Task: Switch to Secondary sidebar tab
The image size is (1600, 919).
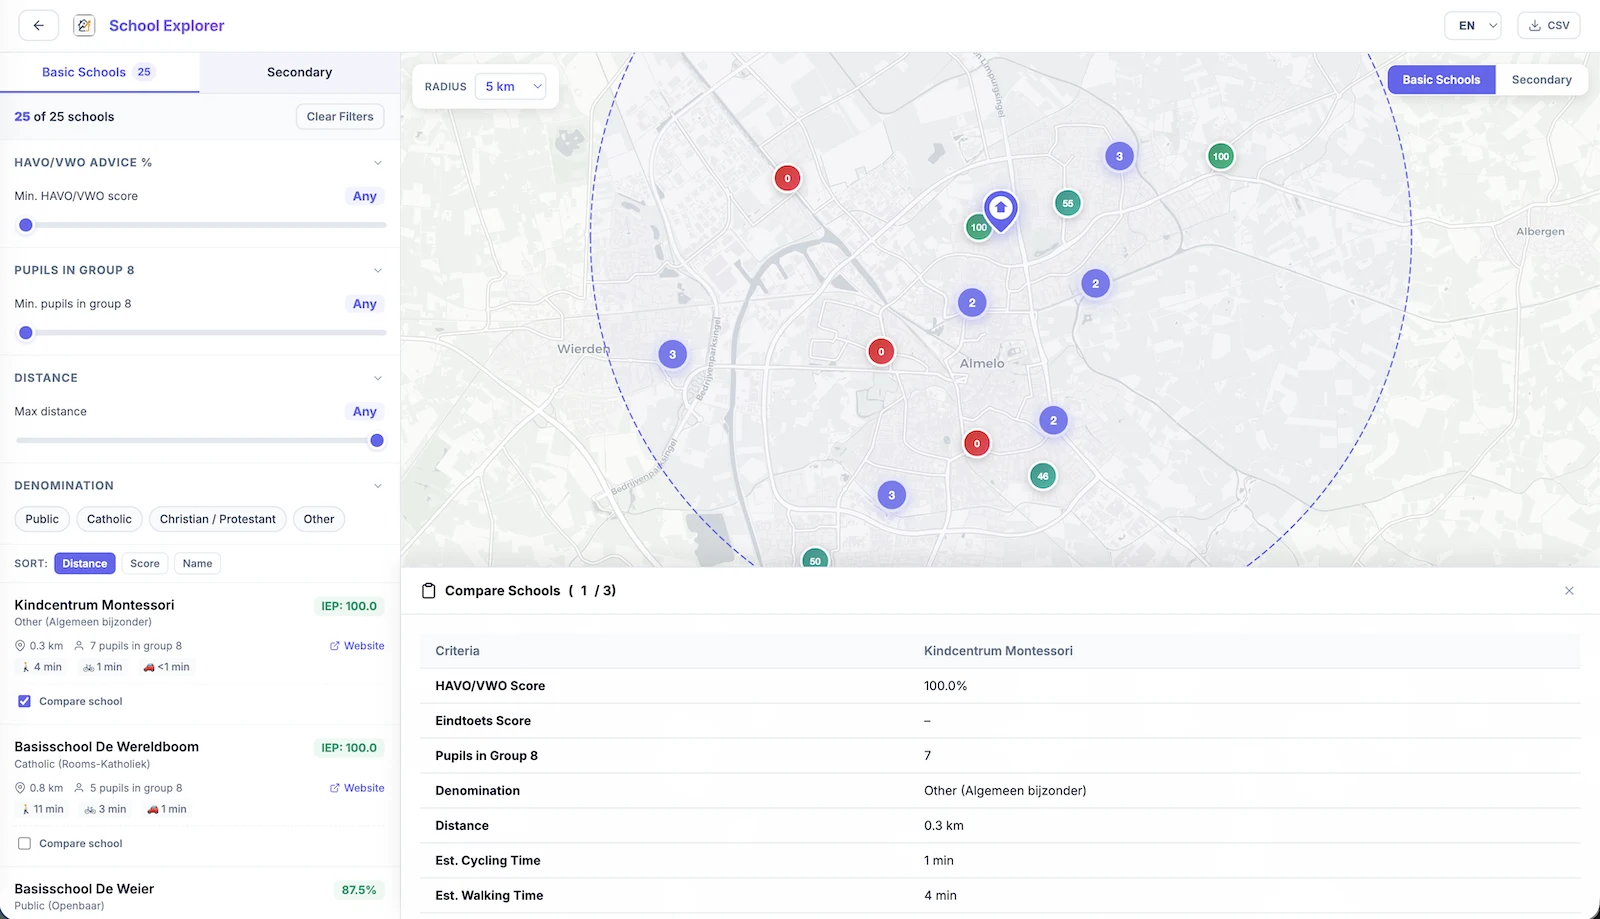Action: (300, 72)
